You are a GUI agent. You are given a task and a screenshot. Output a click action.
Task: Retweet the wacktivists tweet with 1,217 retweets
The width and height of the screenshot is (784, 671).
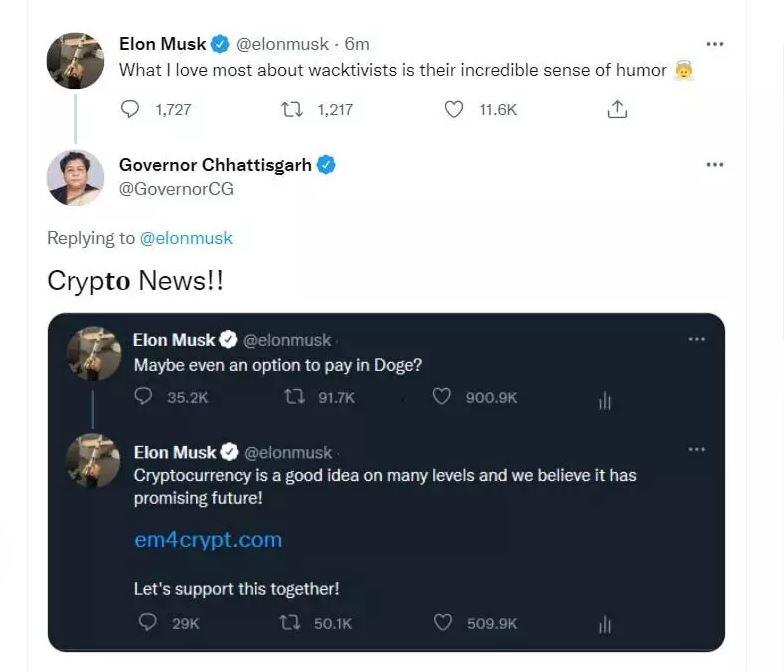pos(292,109)
